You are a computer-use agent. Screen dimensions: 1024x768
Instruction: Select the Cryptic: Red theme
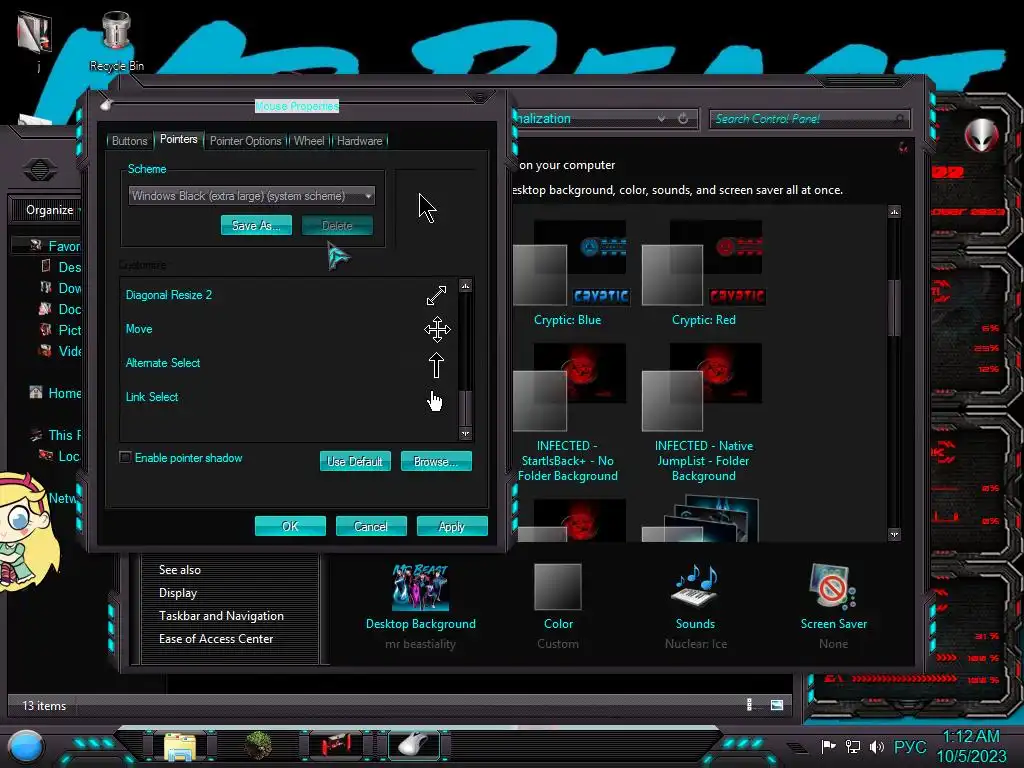(x=703, y=273)
